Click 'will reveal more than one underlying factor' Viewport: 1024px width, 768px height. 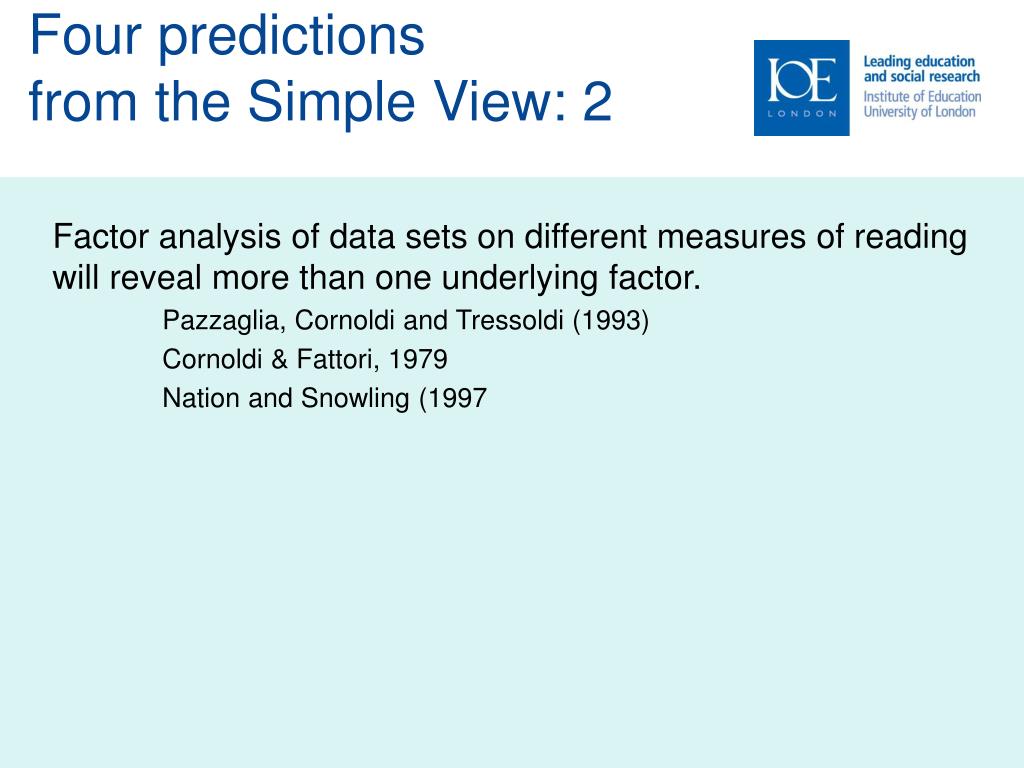click(376, 278)
